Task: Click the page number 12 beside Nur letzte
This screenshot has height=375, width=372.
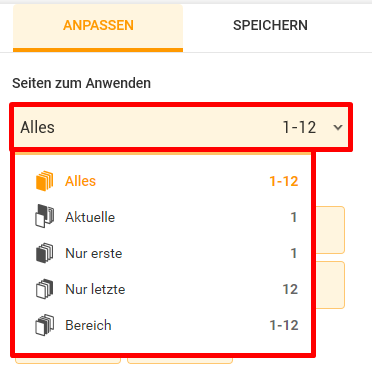Action: (290, 289)
